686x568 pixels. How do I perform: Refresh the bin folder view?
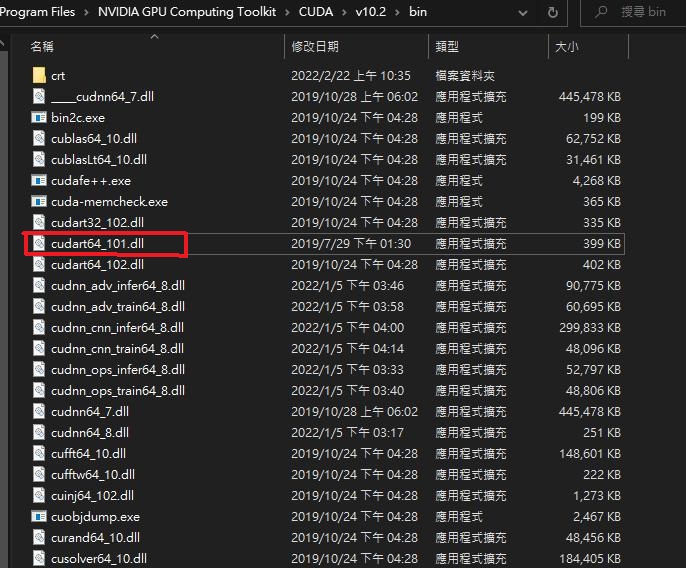[553, 12]
